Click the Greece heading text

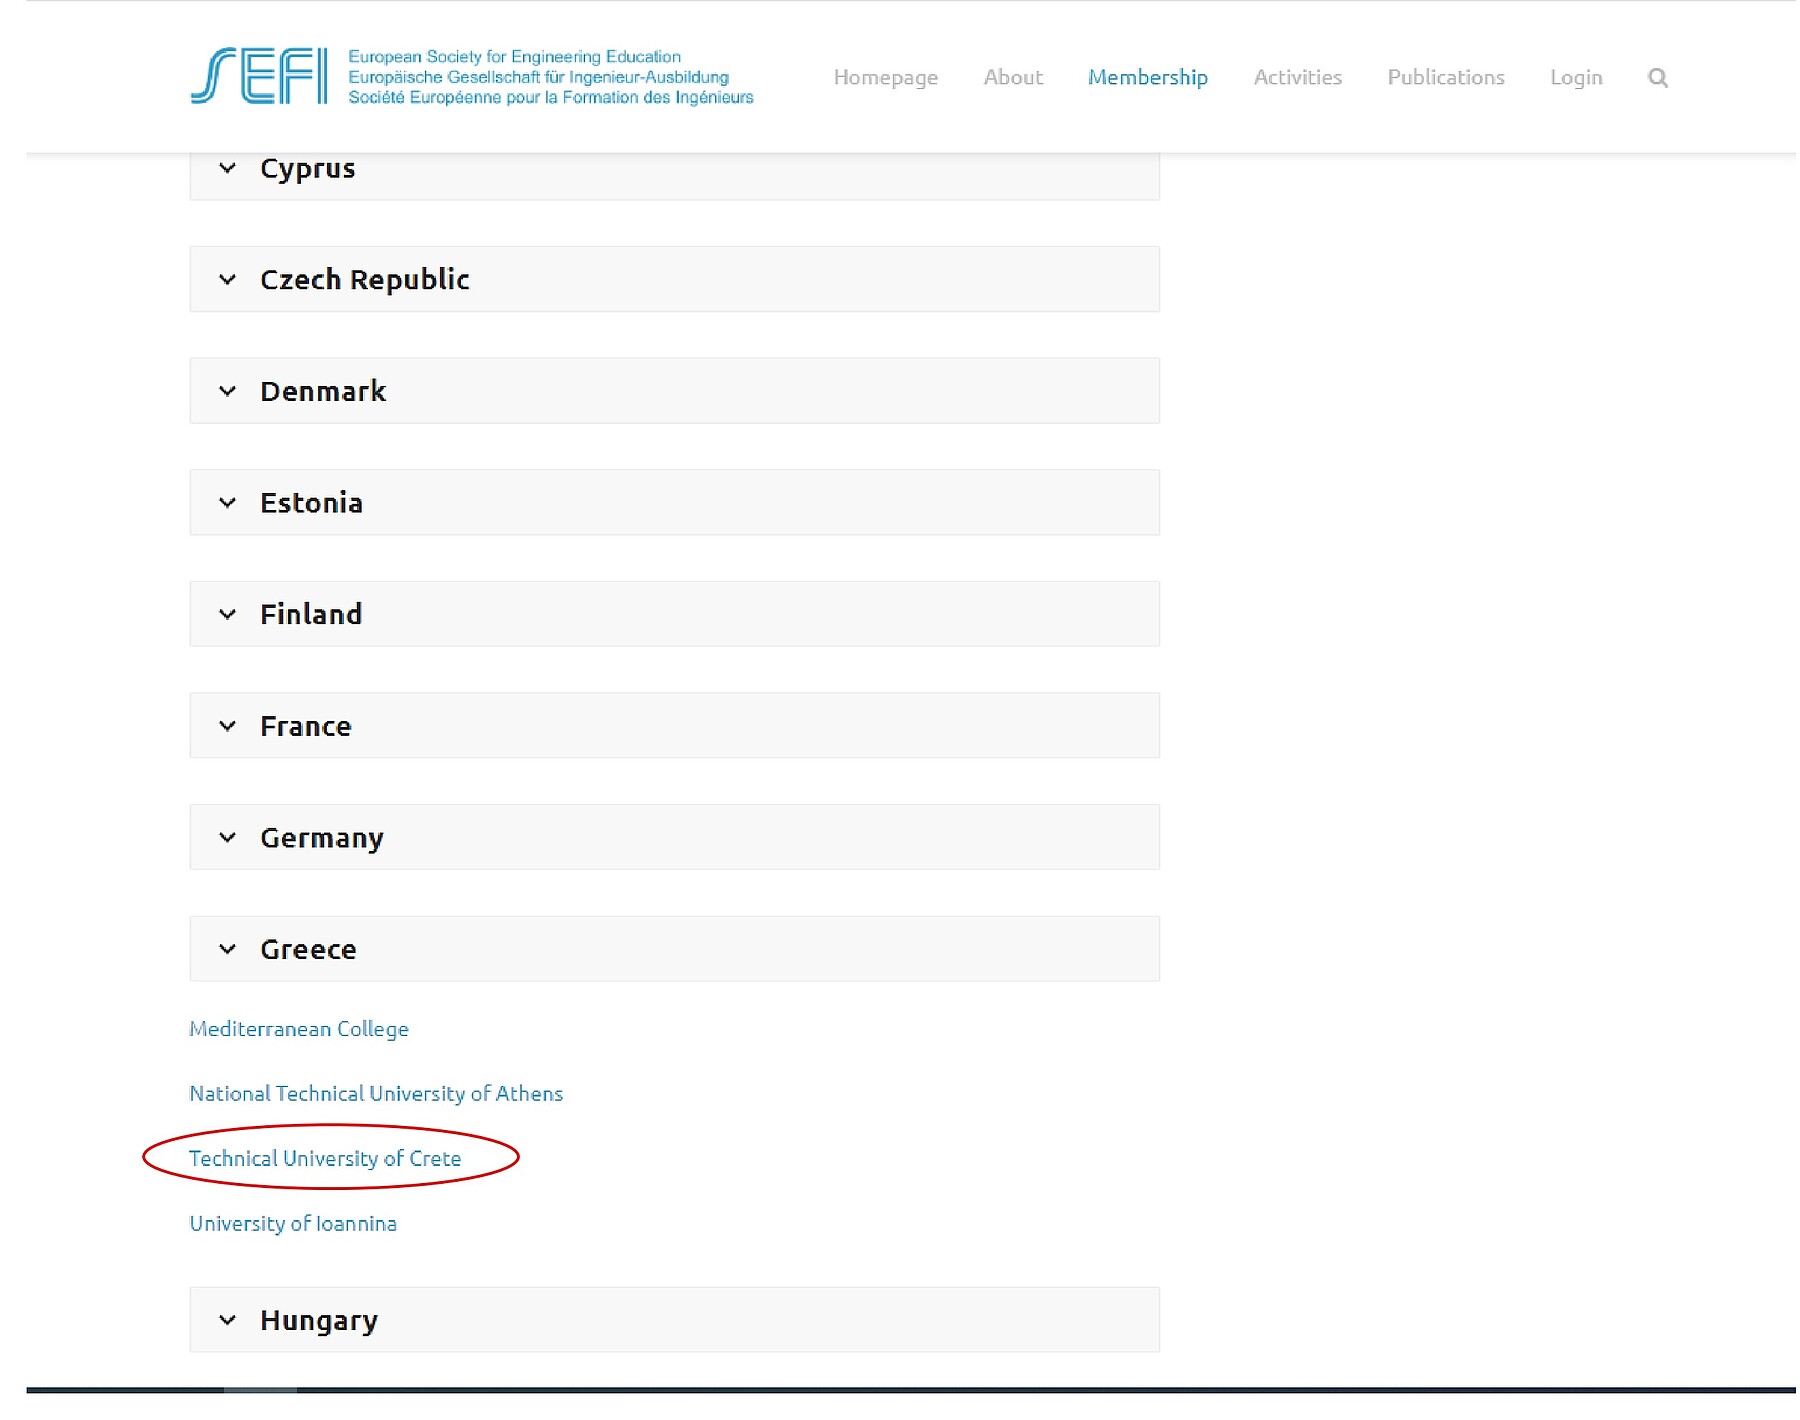pos(308,949)
